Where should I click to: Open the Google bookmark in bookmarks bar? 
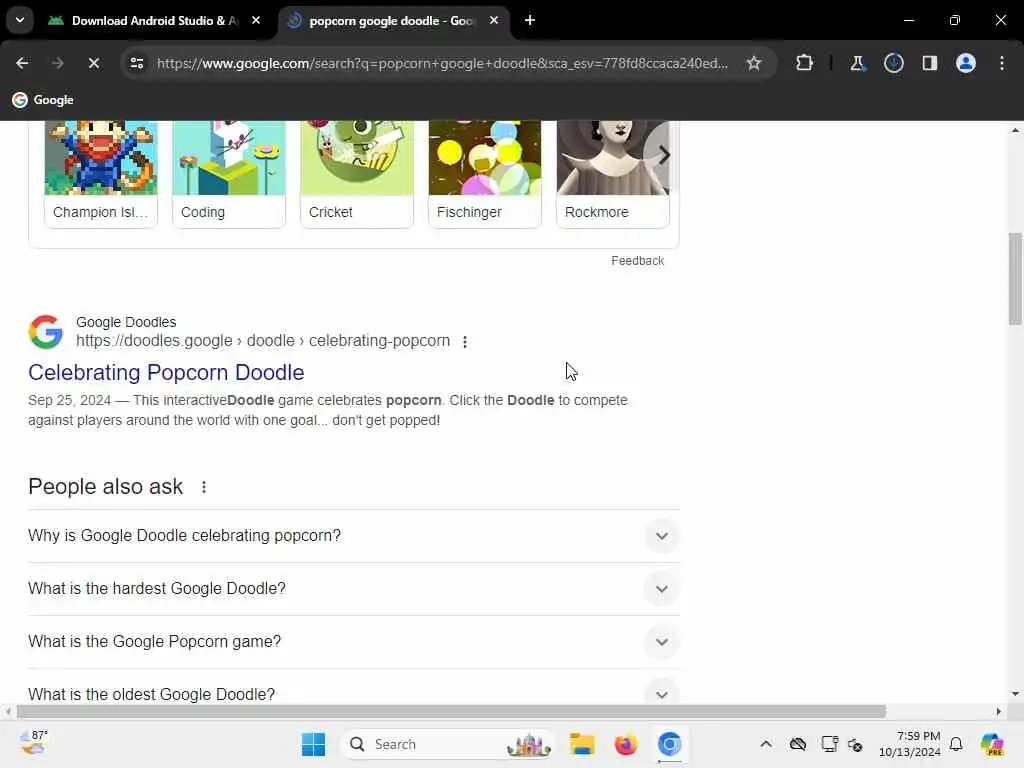[43, 100]
